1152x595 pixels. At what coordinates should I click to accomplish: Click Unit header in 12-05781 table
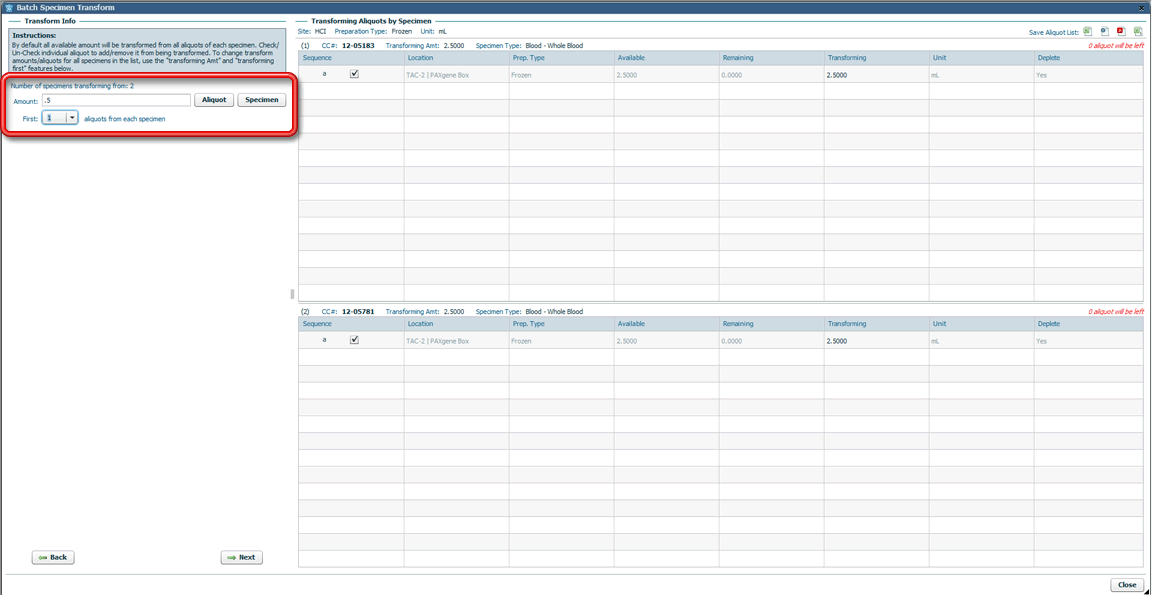pyautogui.click(x=982, y=324)
